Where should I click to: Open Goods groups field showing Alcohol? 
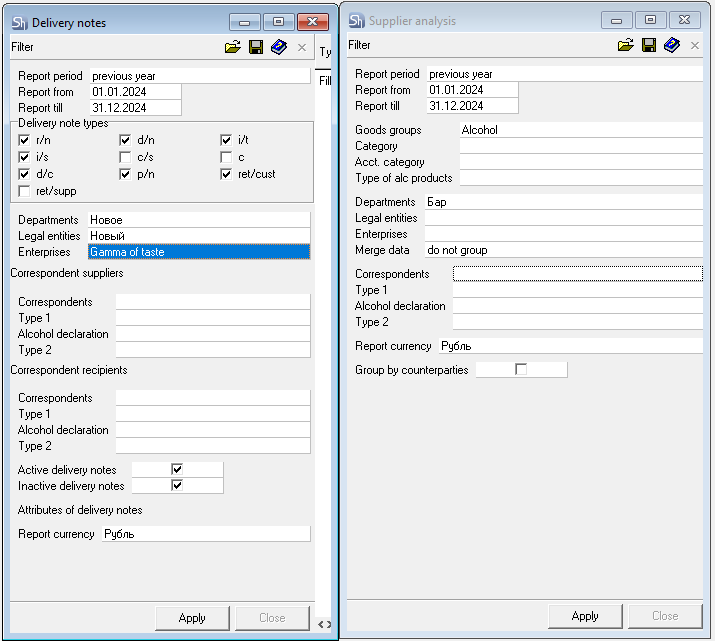(x=580, y=130)
